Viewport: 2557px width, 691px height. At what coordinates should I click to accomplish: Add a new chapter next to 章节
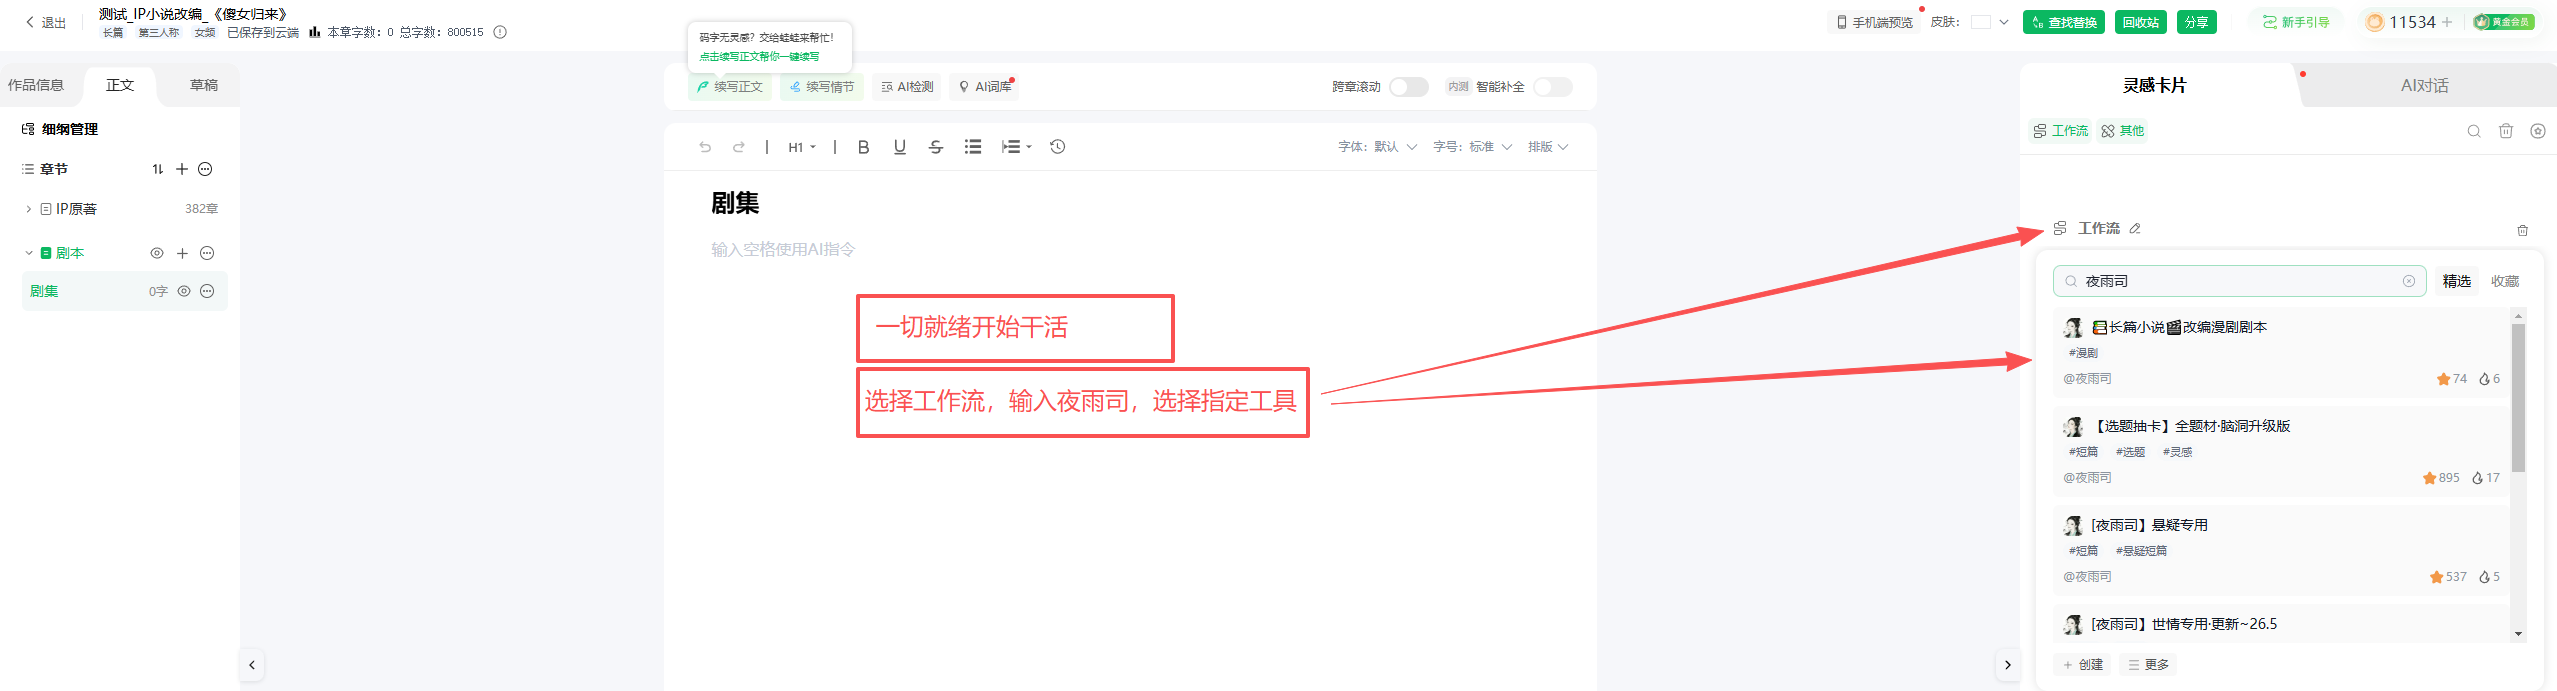click(182, 169)
